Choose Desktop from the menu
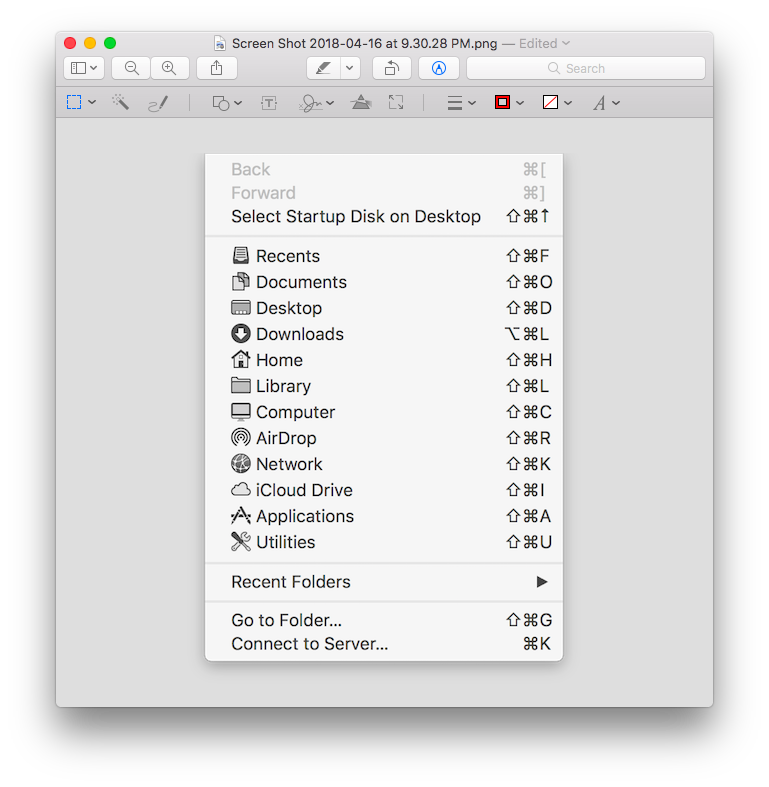This screenshot has height=787, width=769. coord(384,308)
